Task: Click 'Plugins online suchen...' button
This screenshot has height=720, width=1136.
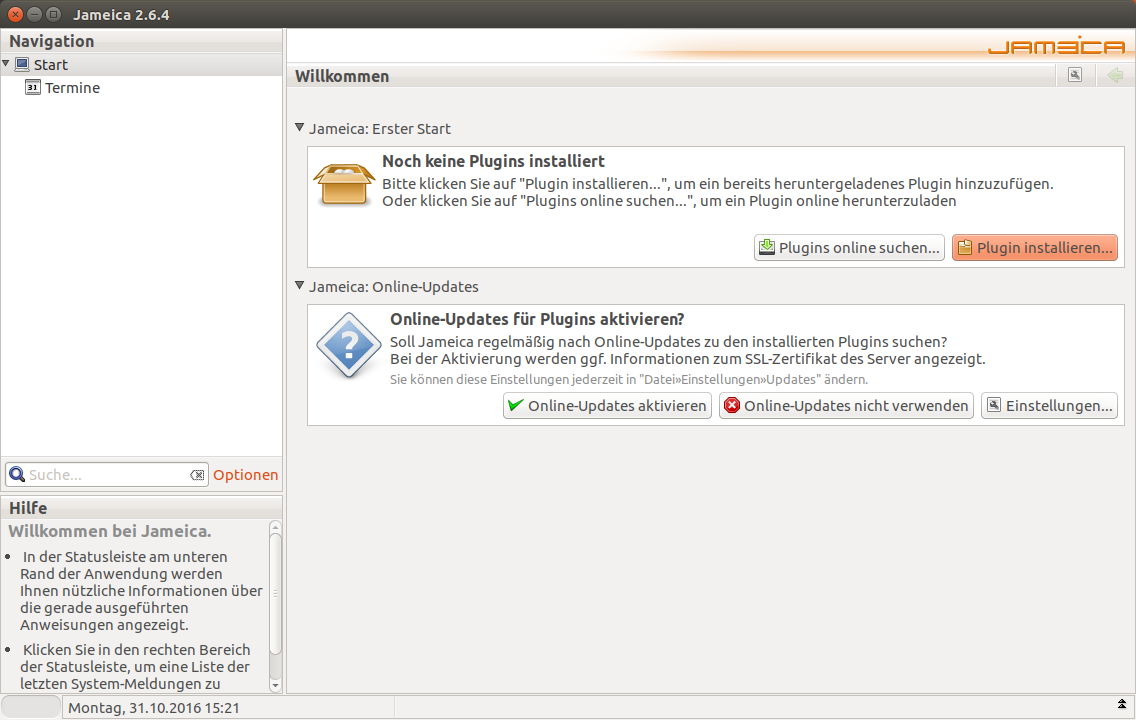Action: pyautogui.click(x=849, y=248)
